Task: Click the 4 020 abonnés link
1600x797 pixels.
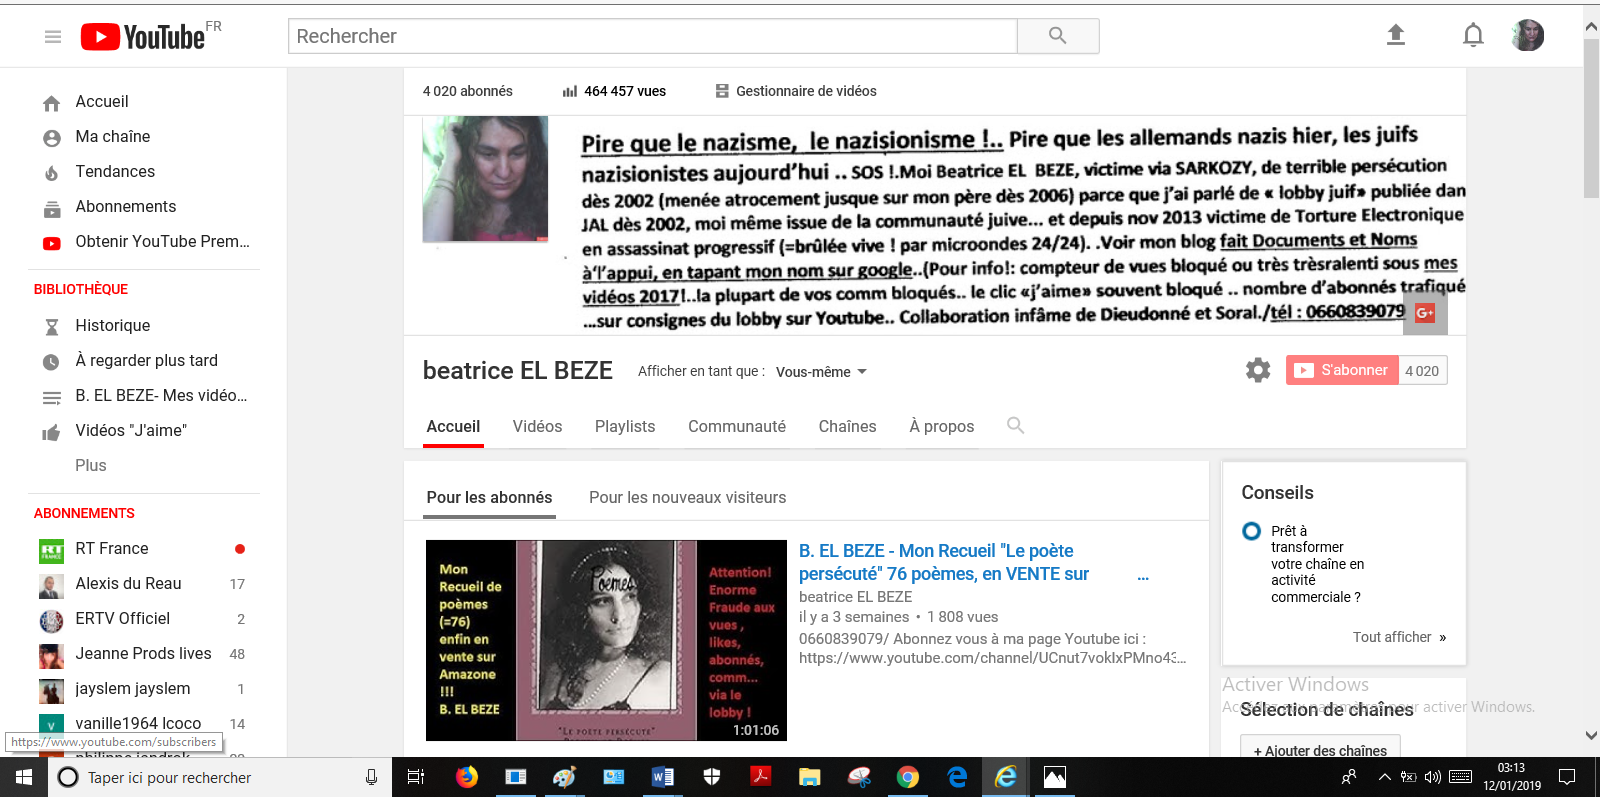Action: point(467,91)
